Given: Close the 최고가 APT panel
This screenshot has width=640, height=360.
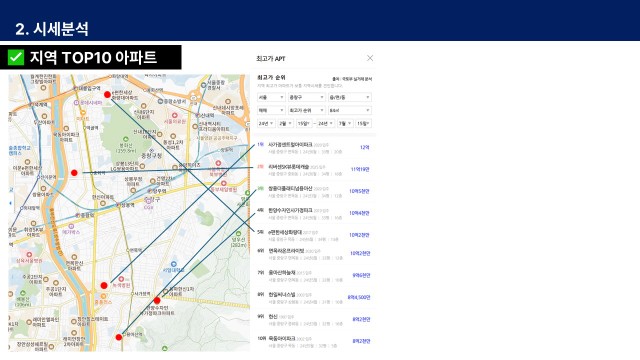Looking at the screenshot, I should coord(370,58).
